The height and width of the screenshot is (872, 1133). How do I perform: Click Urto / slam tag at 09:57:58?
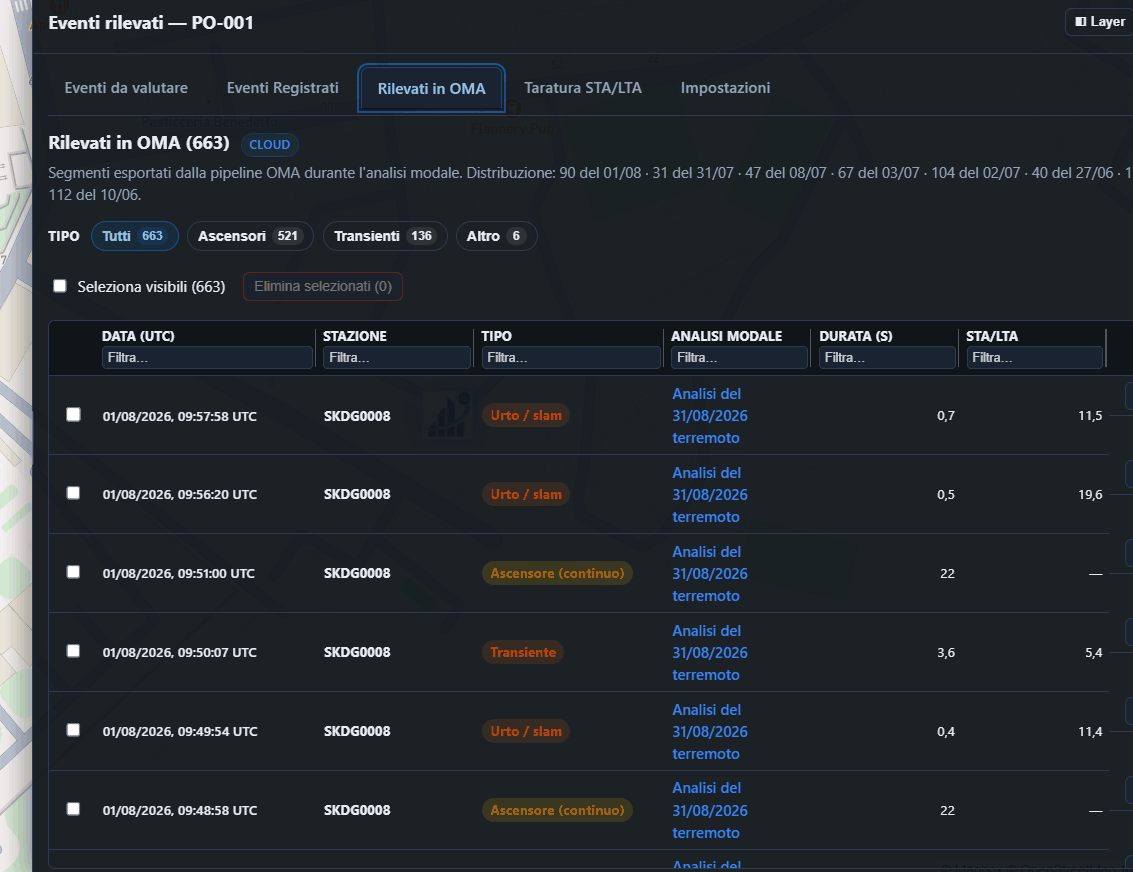click(x=526, y=415)
